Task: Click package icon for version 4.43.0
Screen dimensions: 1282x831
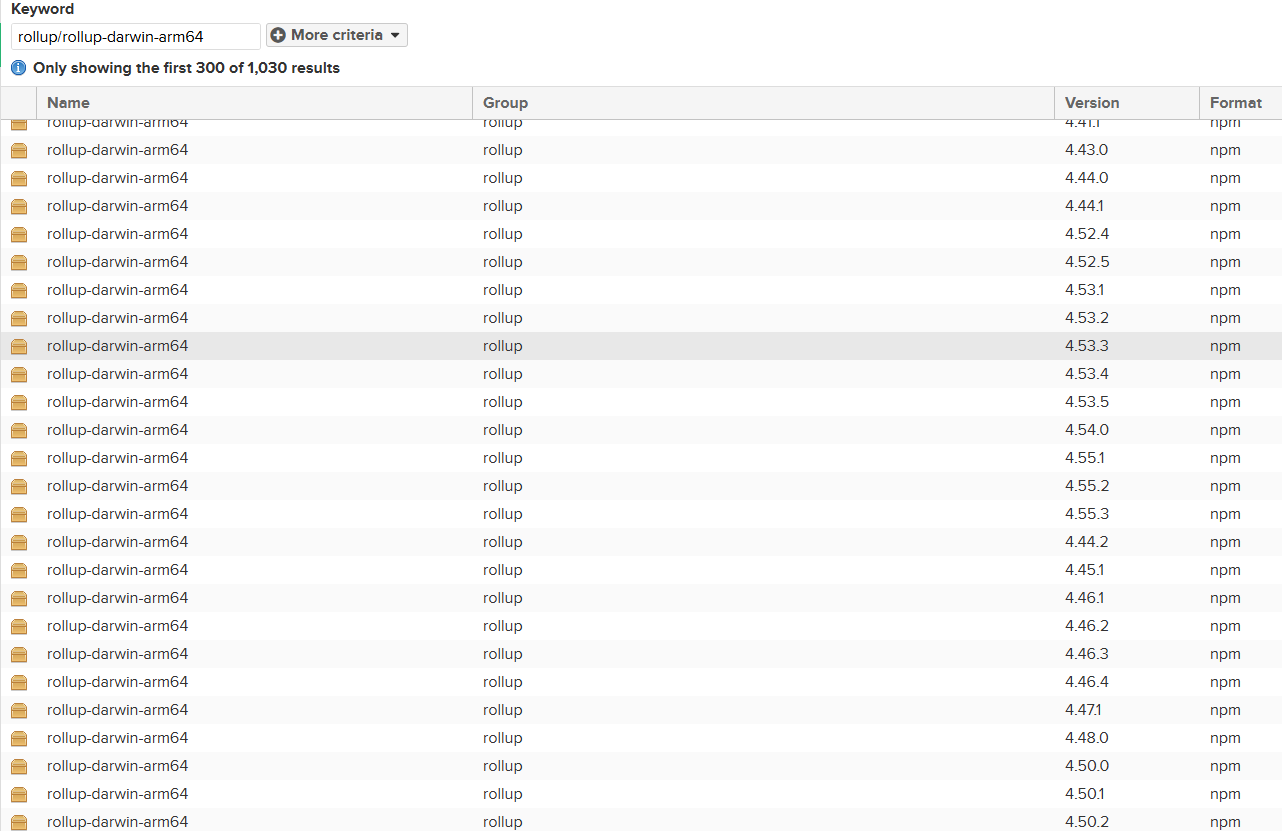Action: point(19,150)
